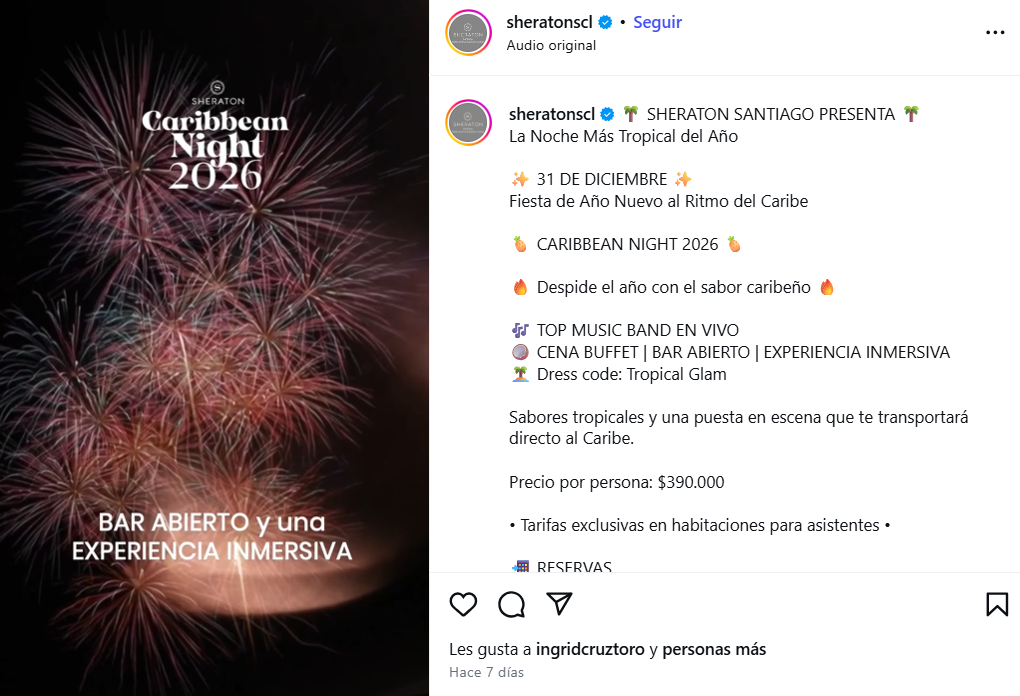Screen dimensions: 1020x696
Task: Share the post via paper plane icon
Action: (x=559, y=604)
